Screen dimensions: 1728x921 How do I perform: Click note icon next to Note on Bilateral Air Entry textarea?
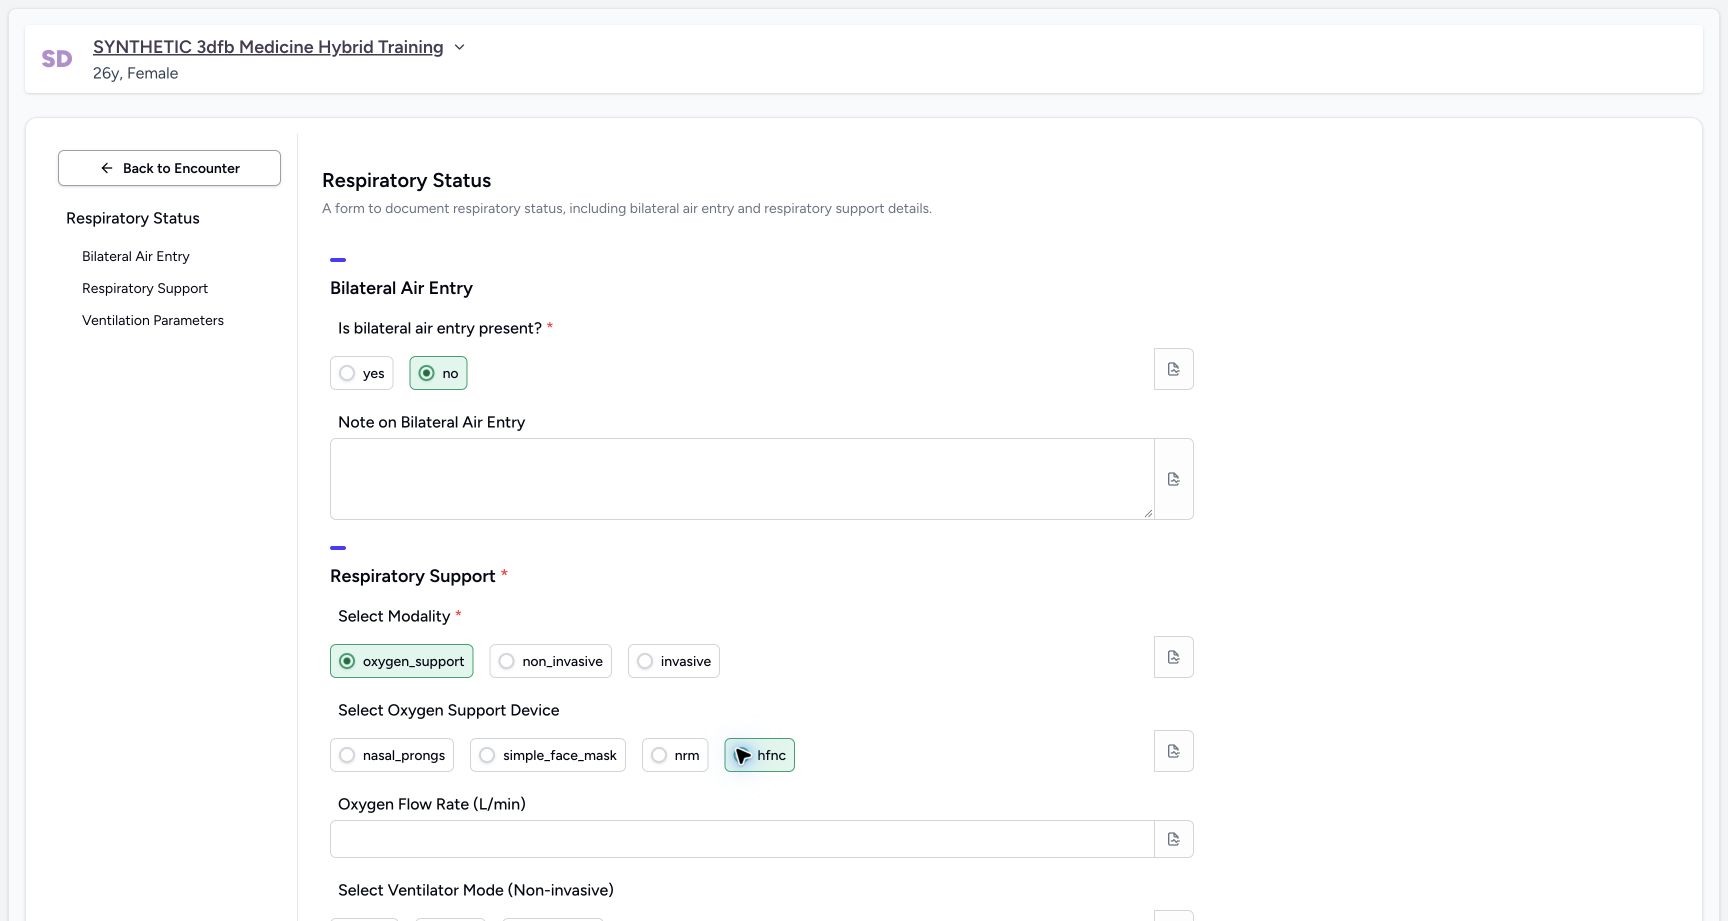(1173, 479)
